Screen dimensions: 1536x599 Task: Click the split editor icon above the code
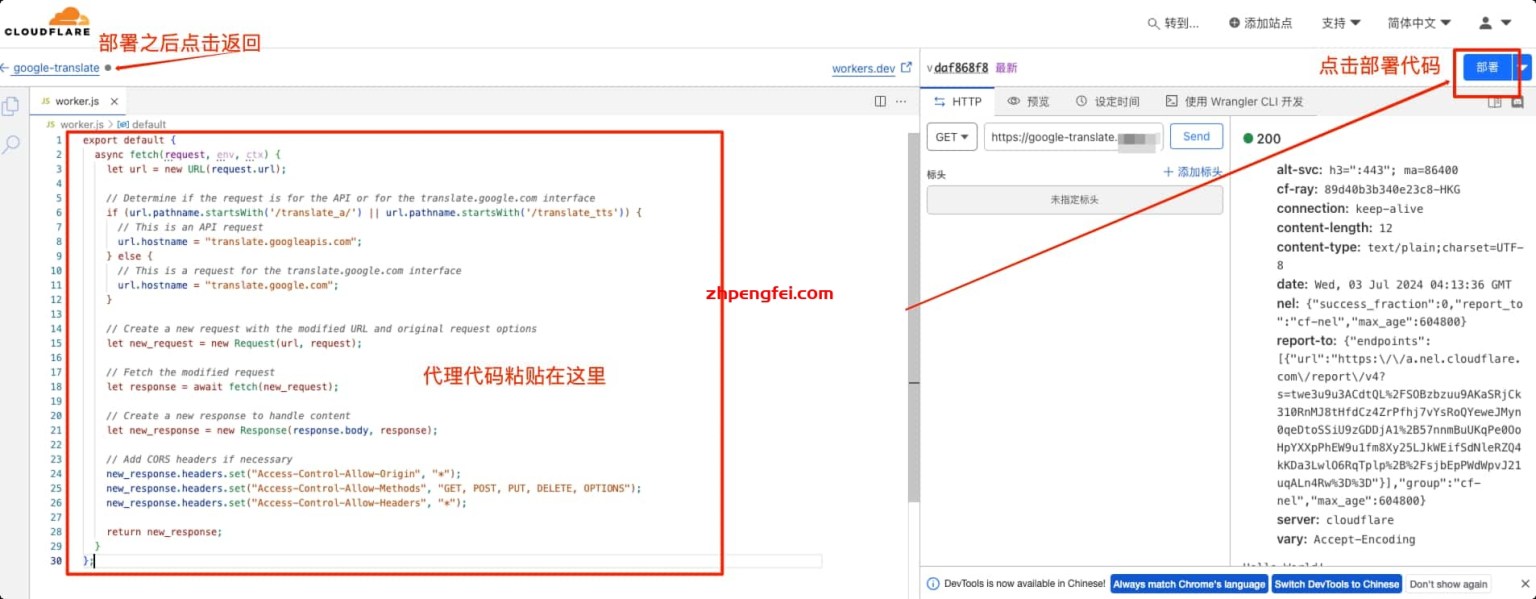[879, 100]
